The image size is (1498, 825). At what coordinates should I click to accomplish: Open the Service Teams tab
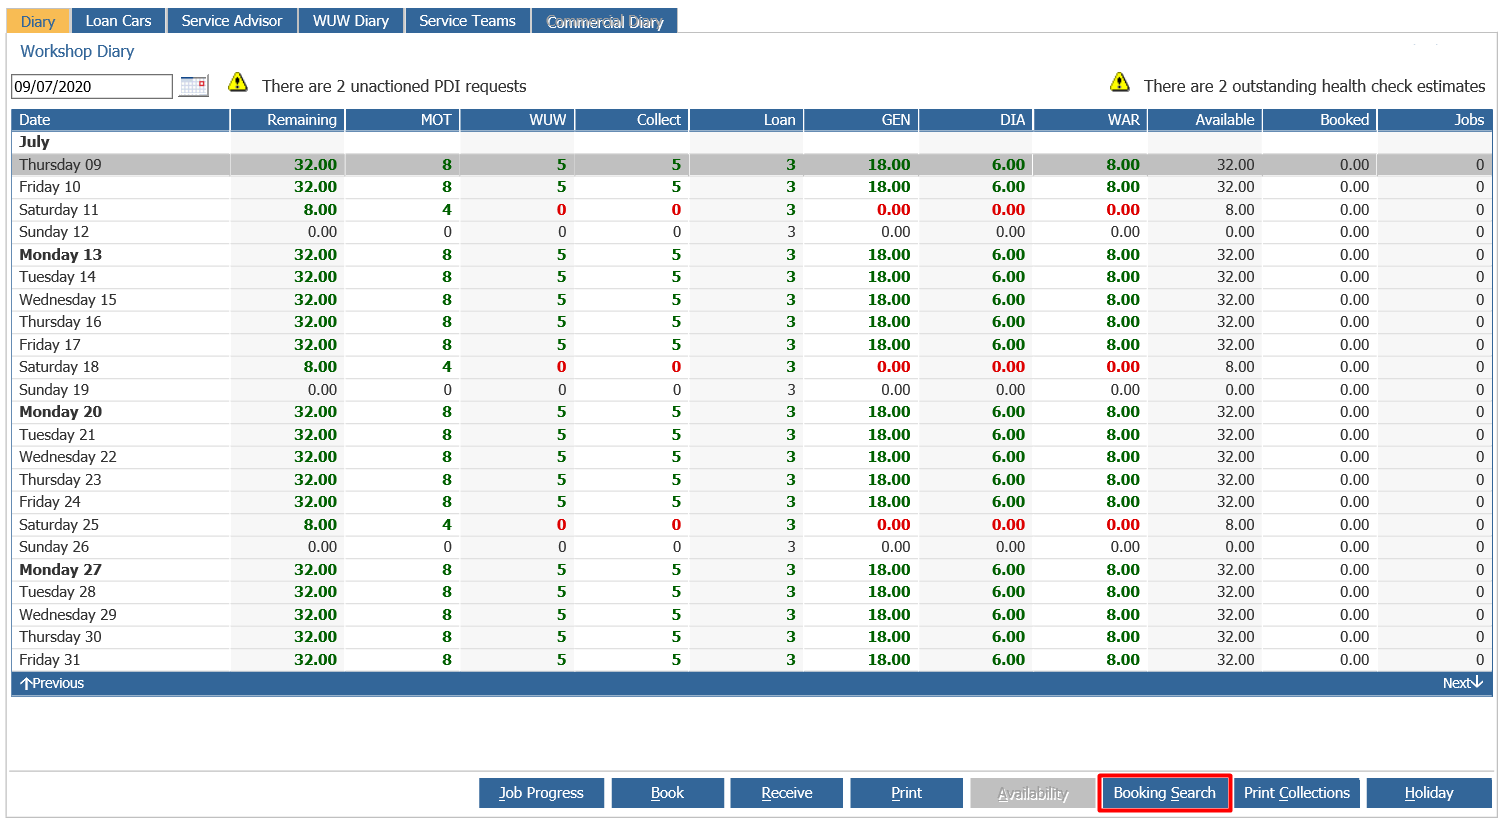pos(467,21)
